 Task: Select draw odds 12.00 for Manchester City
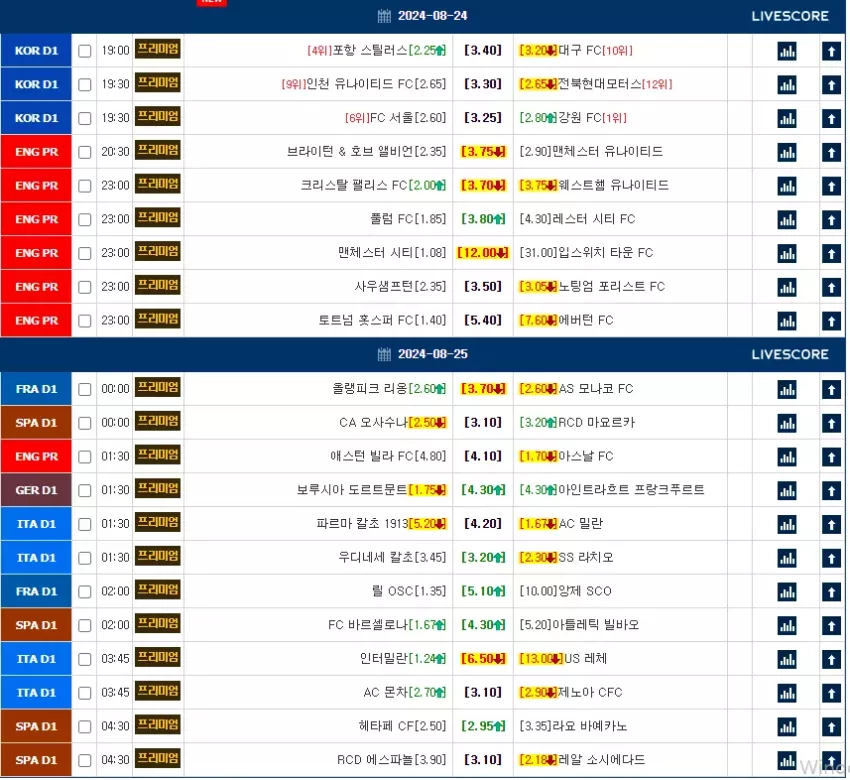point(482,253)
